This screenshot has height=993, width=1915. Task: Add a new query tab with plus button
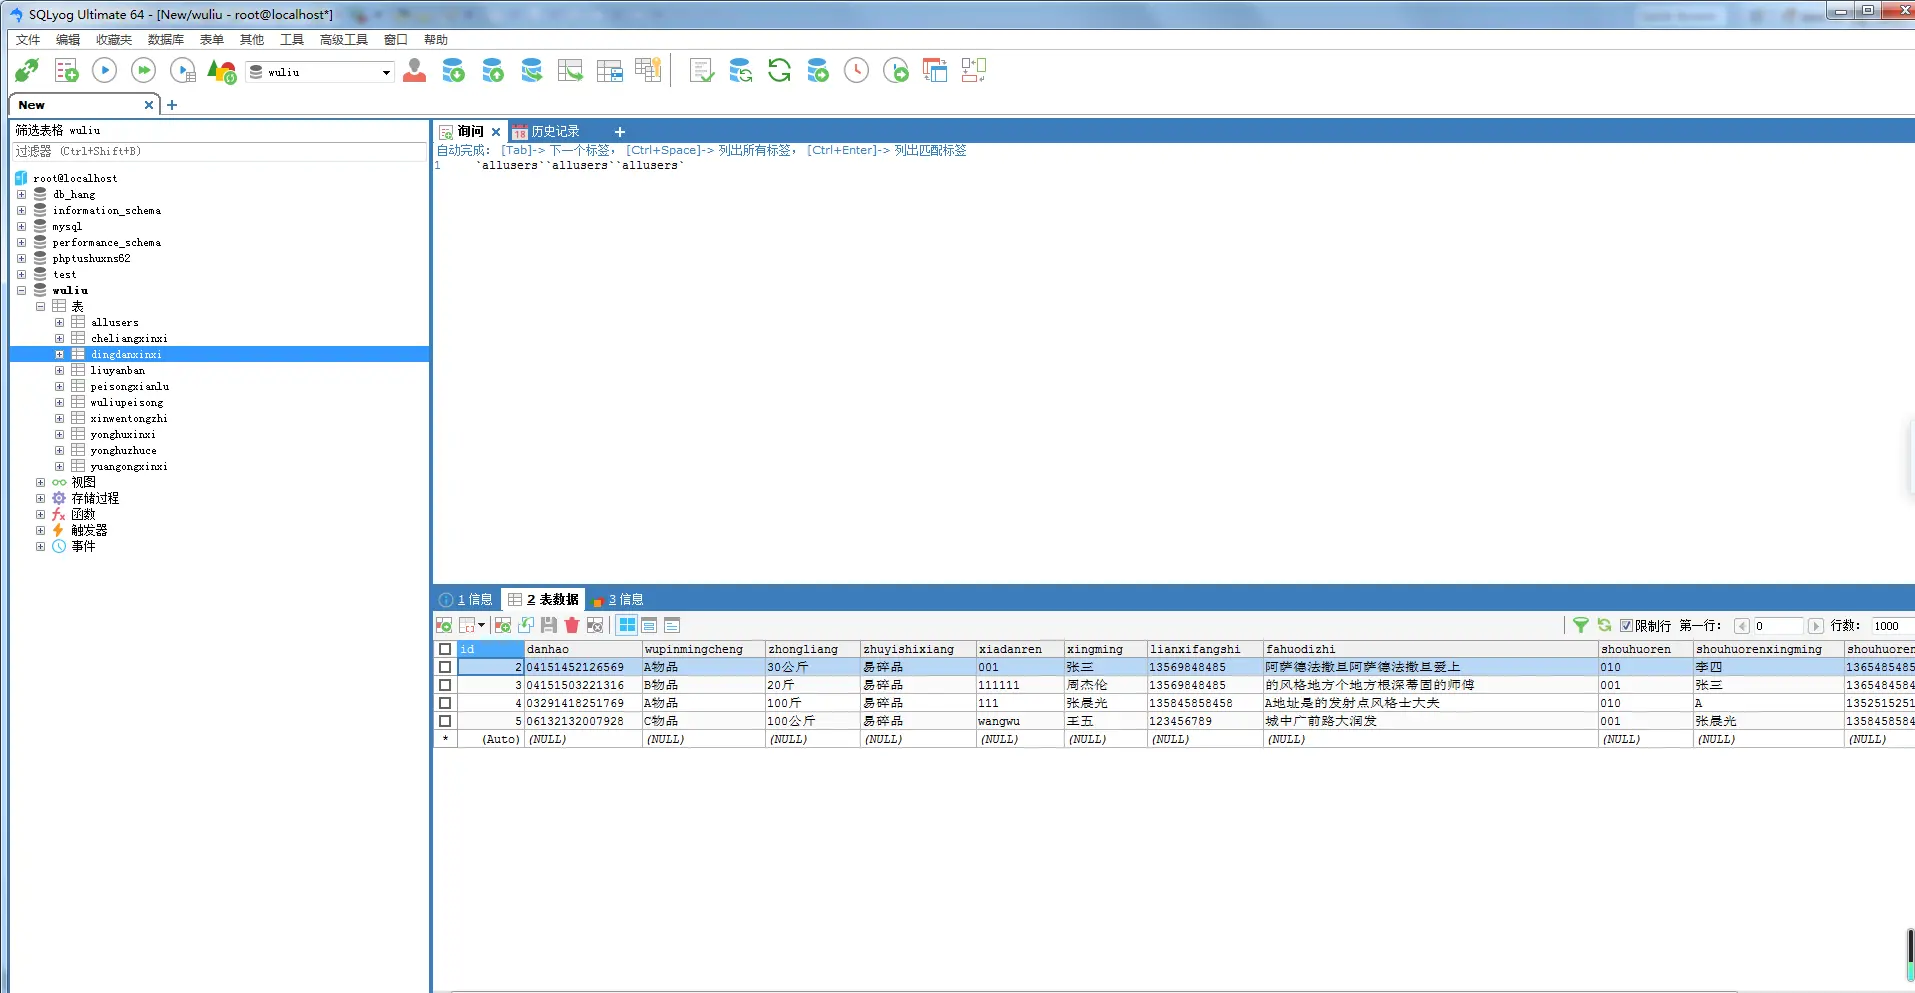(620, 132)
